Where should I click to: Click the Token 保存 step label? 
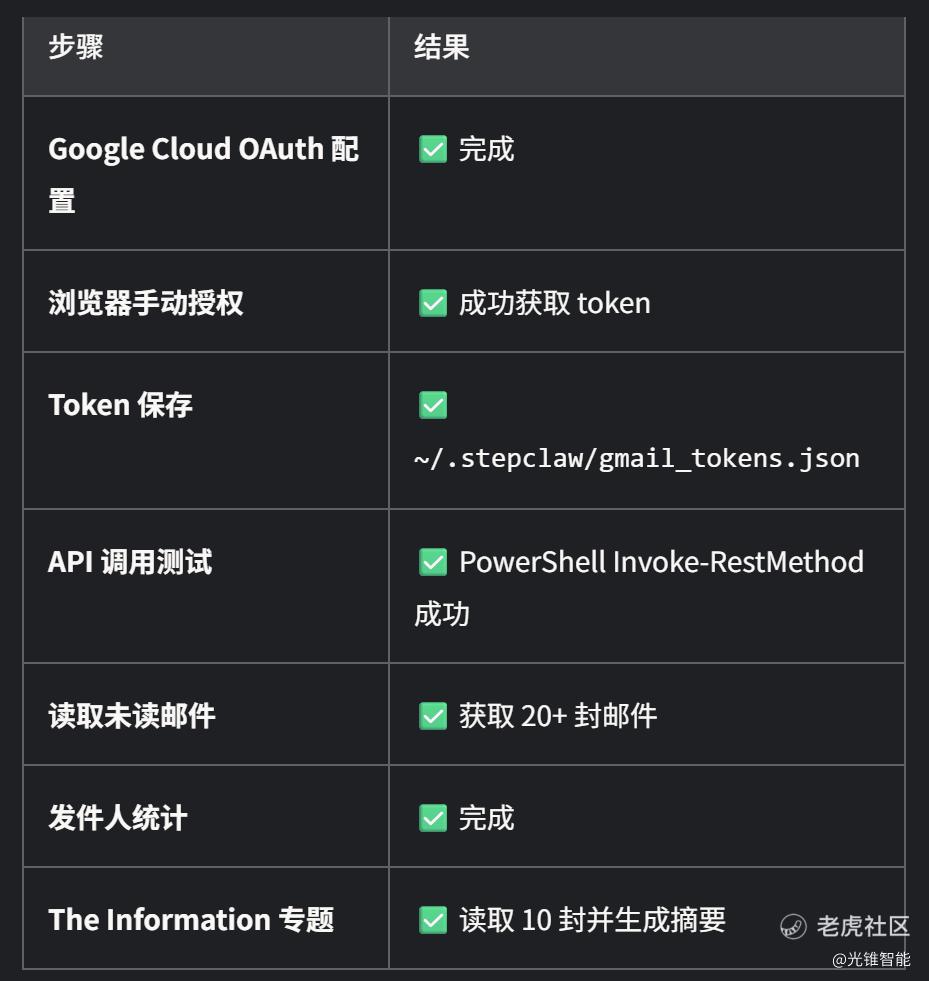pyautogui.click(x=120, y=405)
